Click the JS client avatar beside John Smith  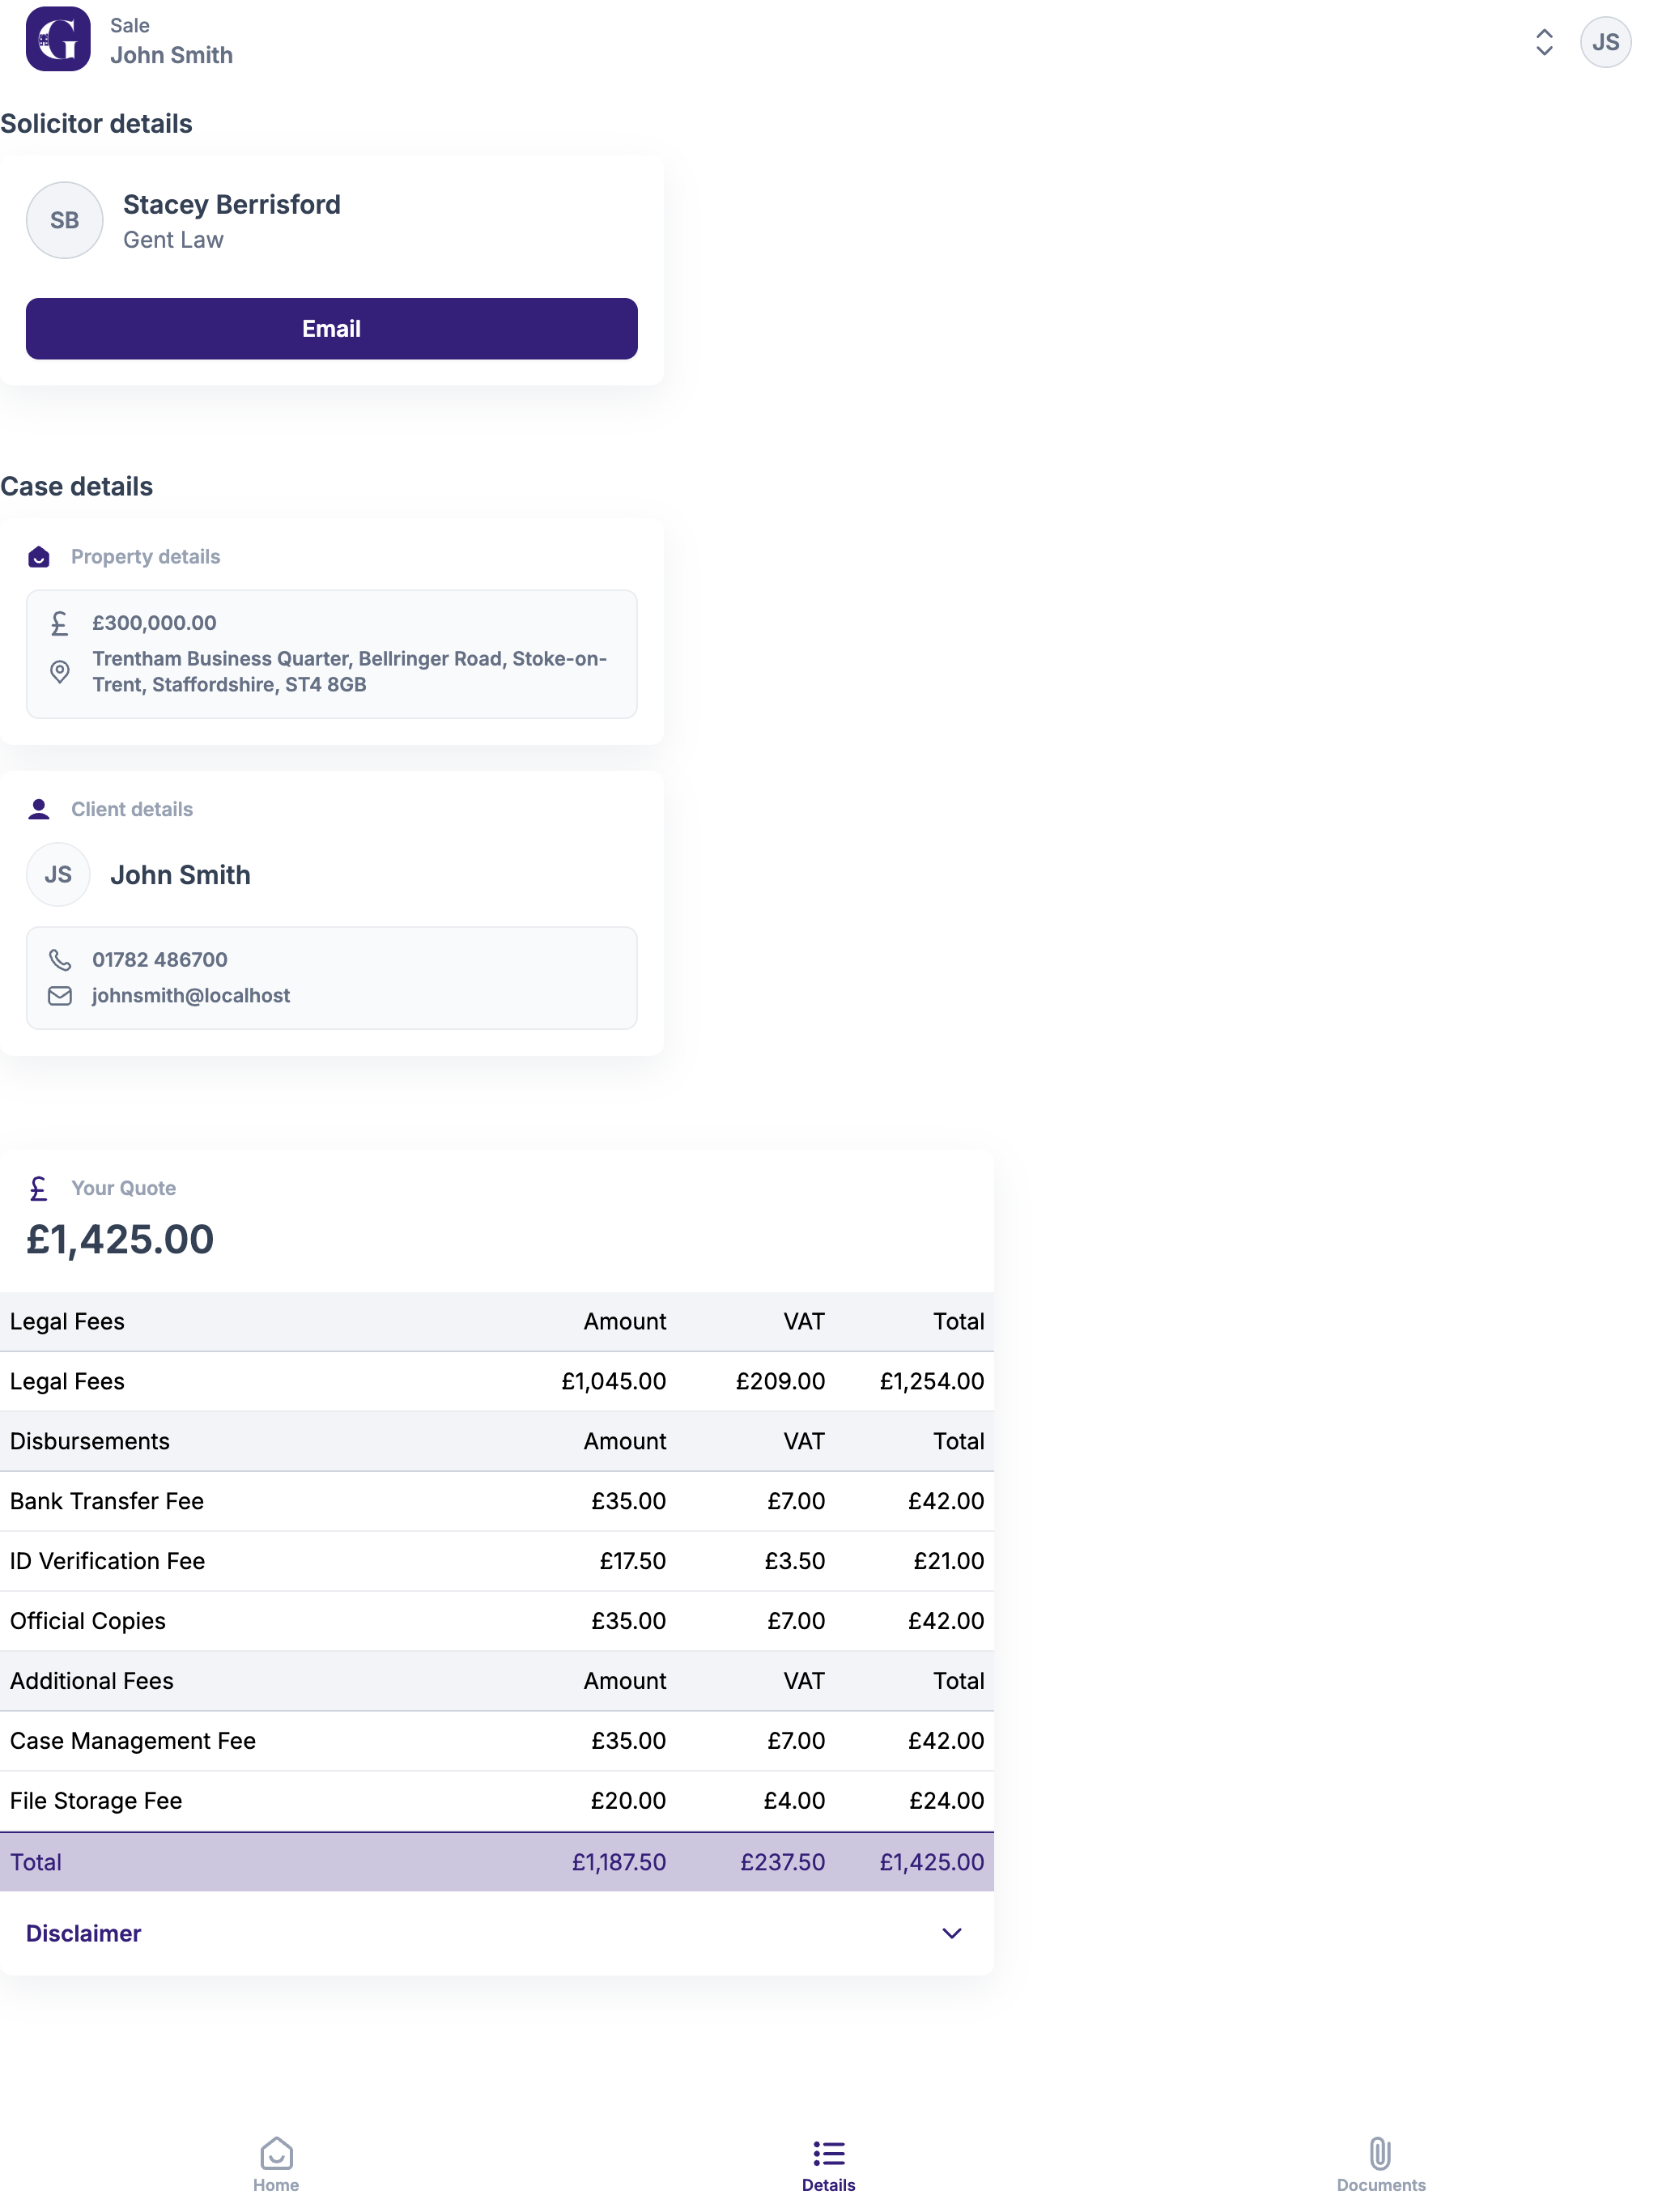(x=58, y=875)
